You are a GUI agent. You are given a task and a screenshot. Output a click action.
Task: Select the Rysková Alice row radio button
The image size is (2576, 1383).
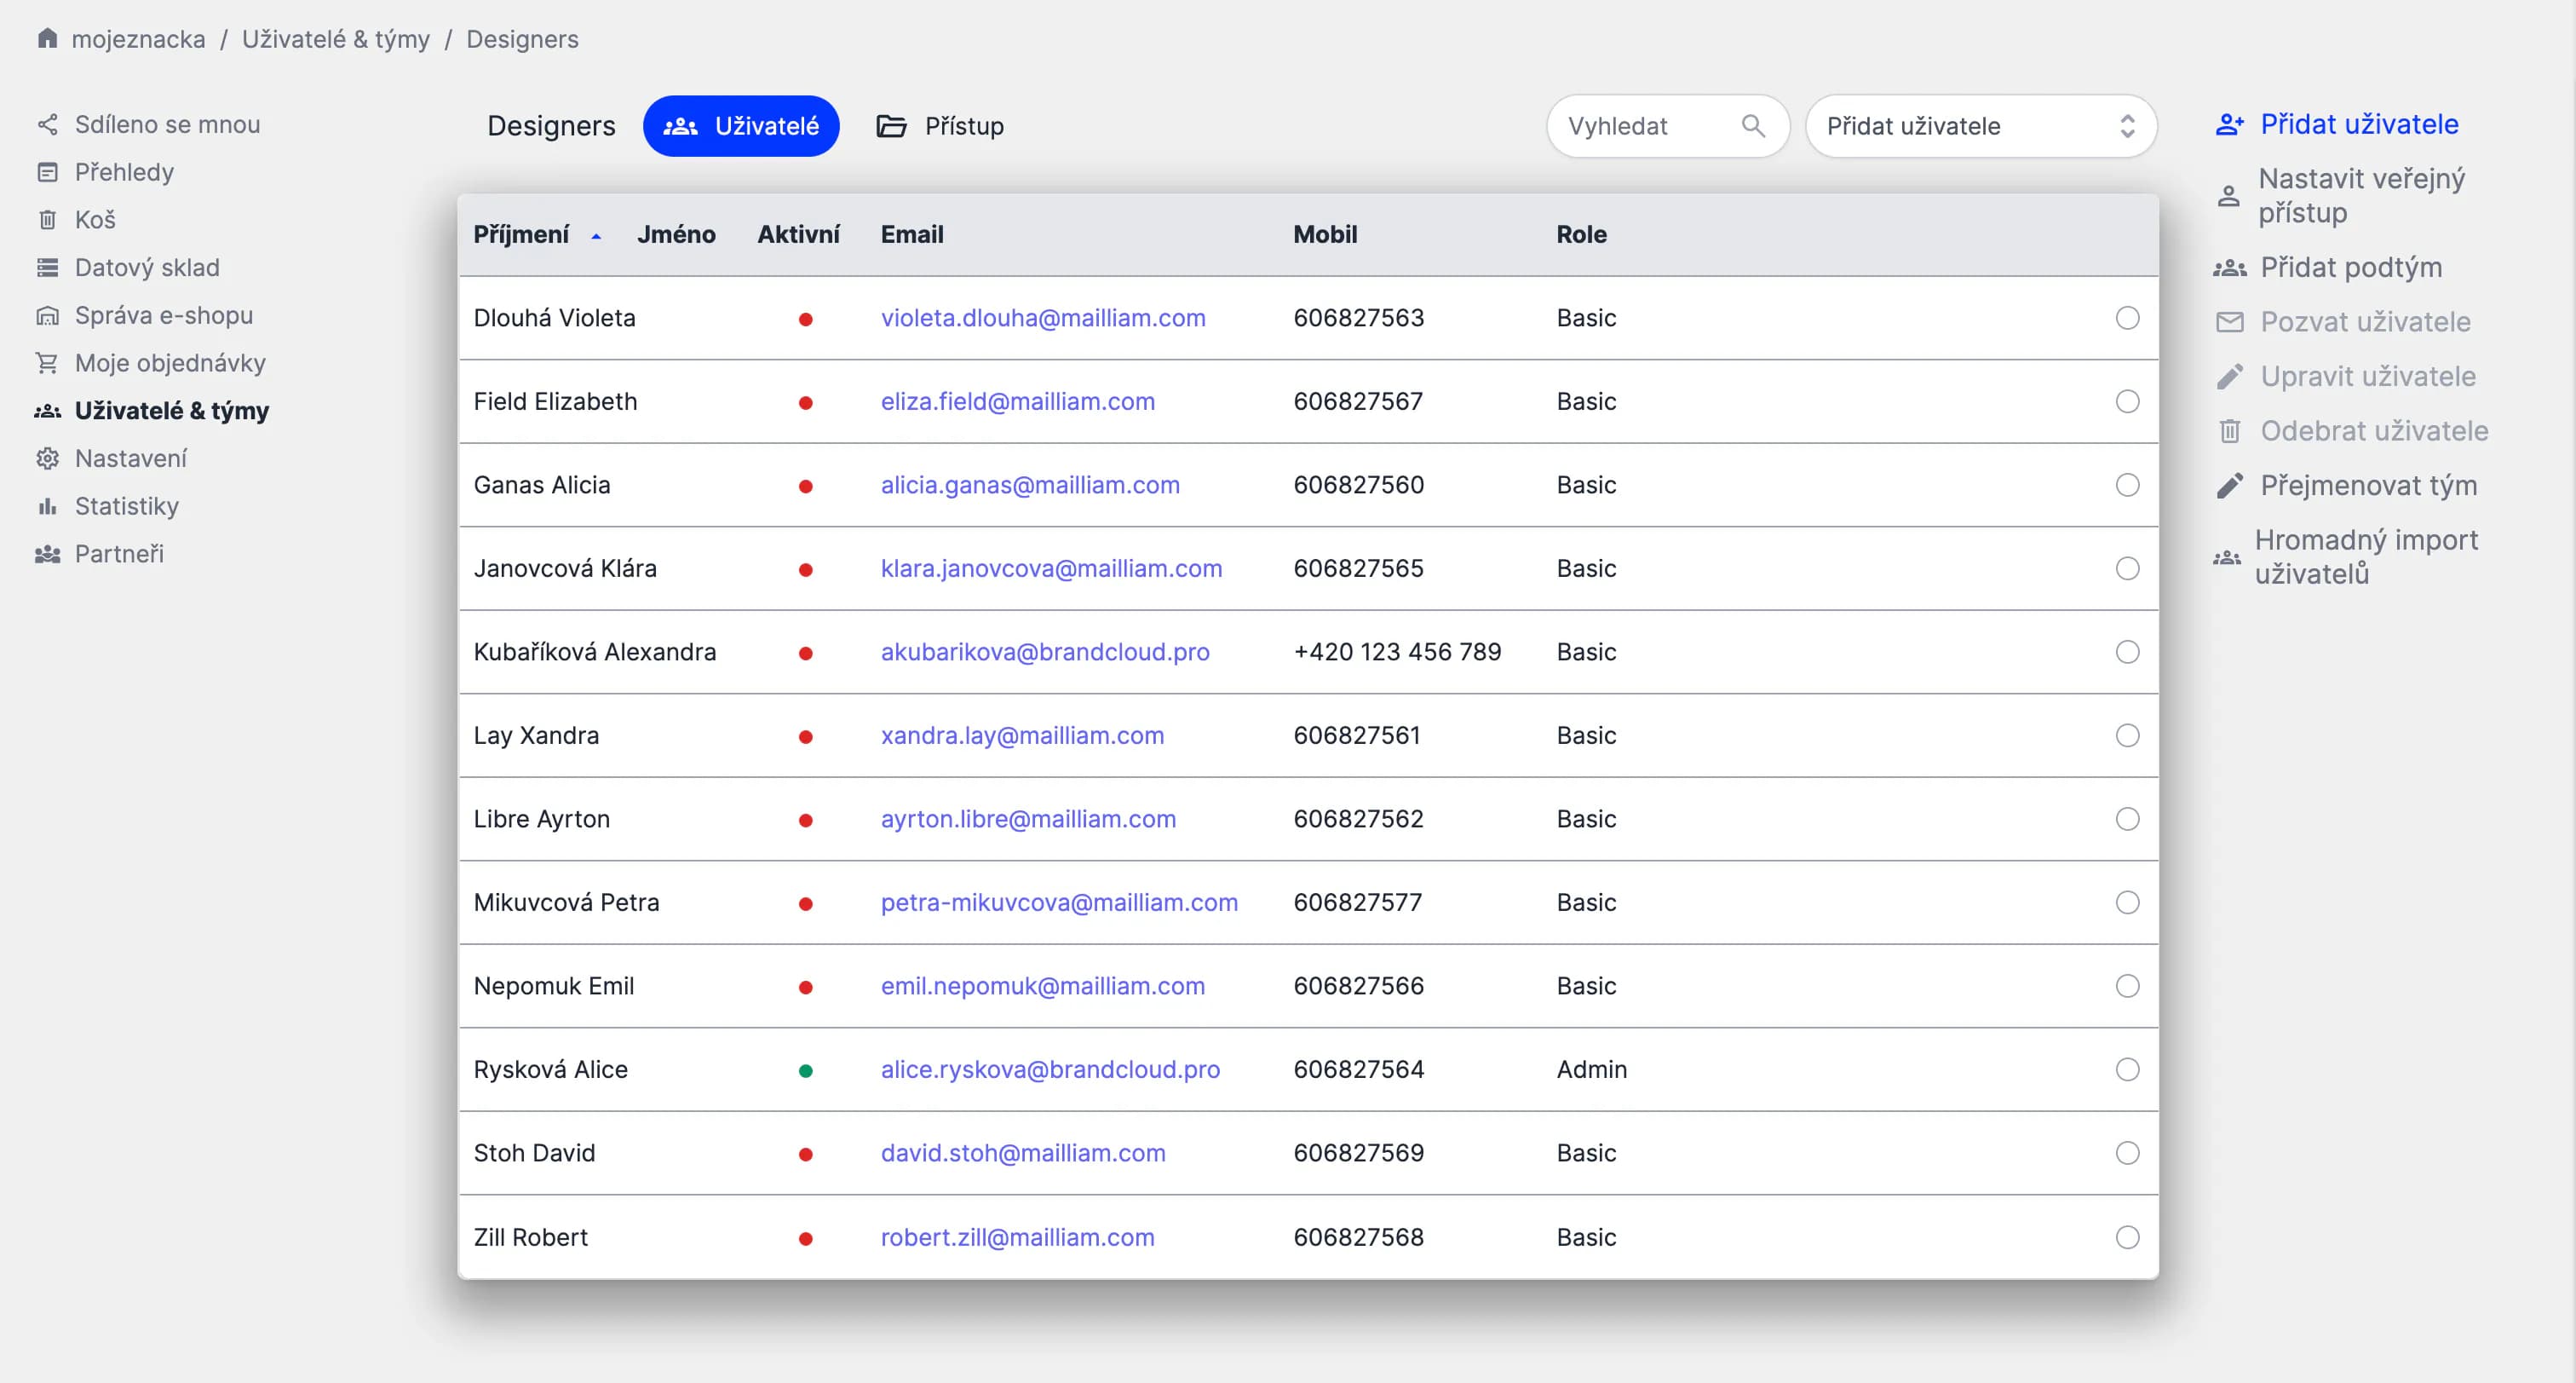tap(2127, 1069)
